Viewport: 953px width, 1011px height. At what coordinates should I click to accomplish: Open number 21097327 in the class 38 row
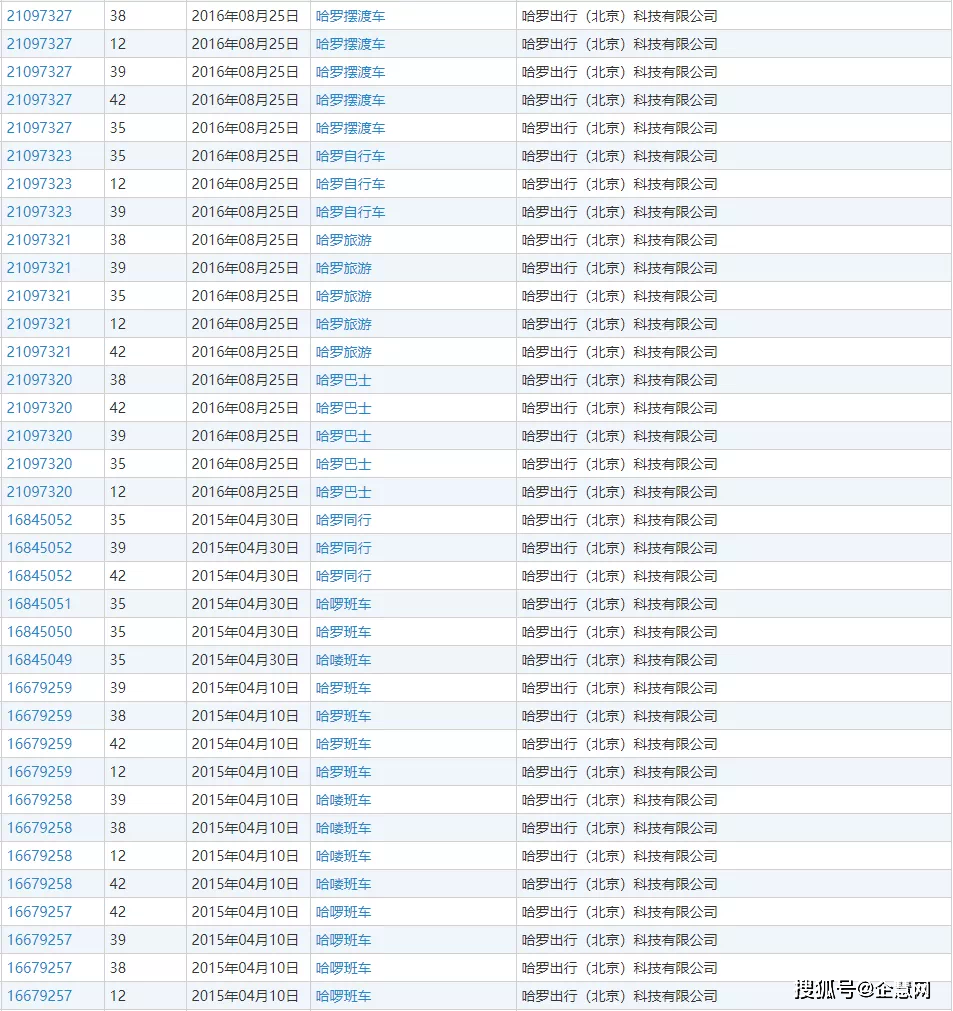[x=39, y=15]
